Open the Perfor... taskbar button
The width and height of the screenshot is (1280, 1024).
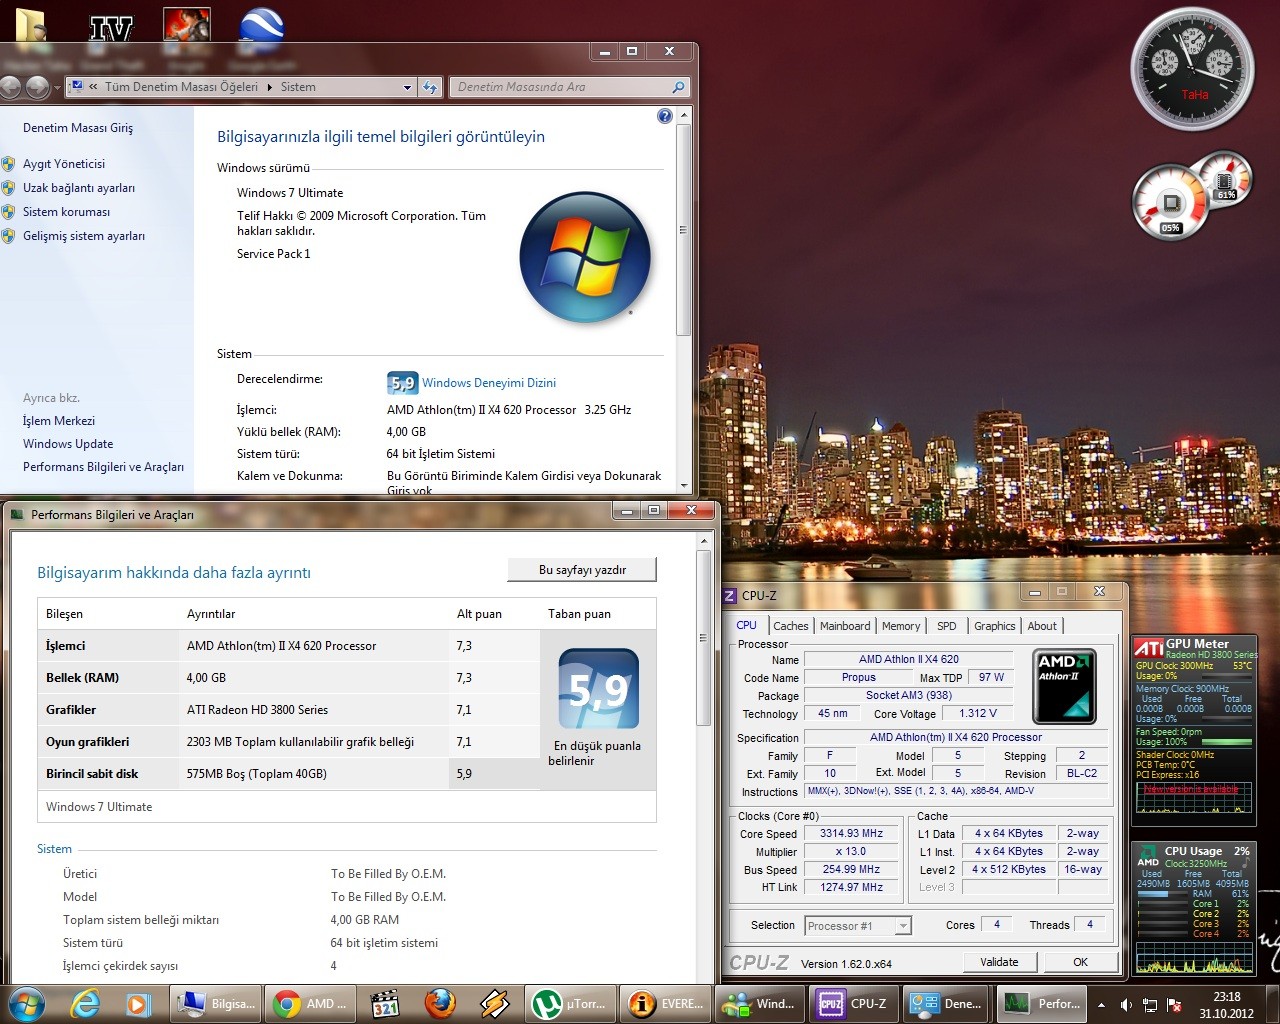[1043, 1003]
